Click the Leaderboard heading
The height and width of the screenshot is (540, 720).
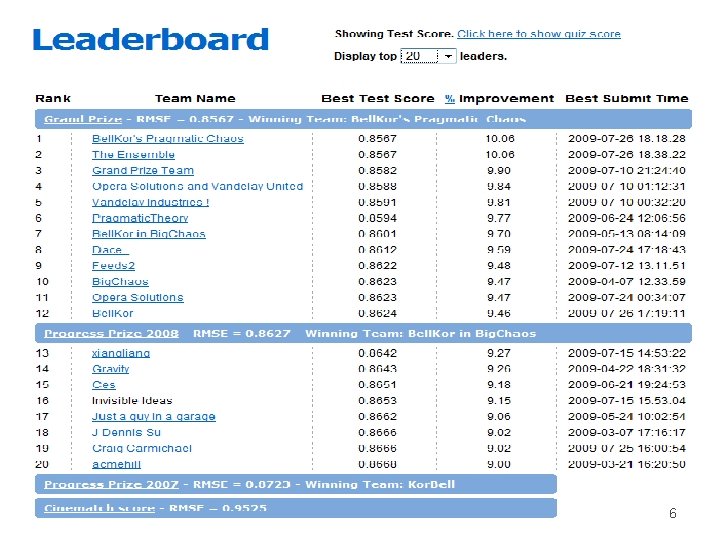pyautogui.click(x=151, y=39)
